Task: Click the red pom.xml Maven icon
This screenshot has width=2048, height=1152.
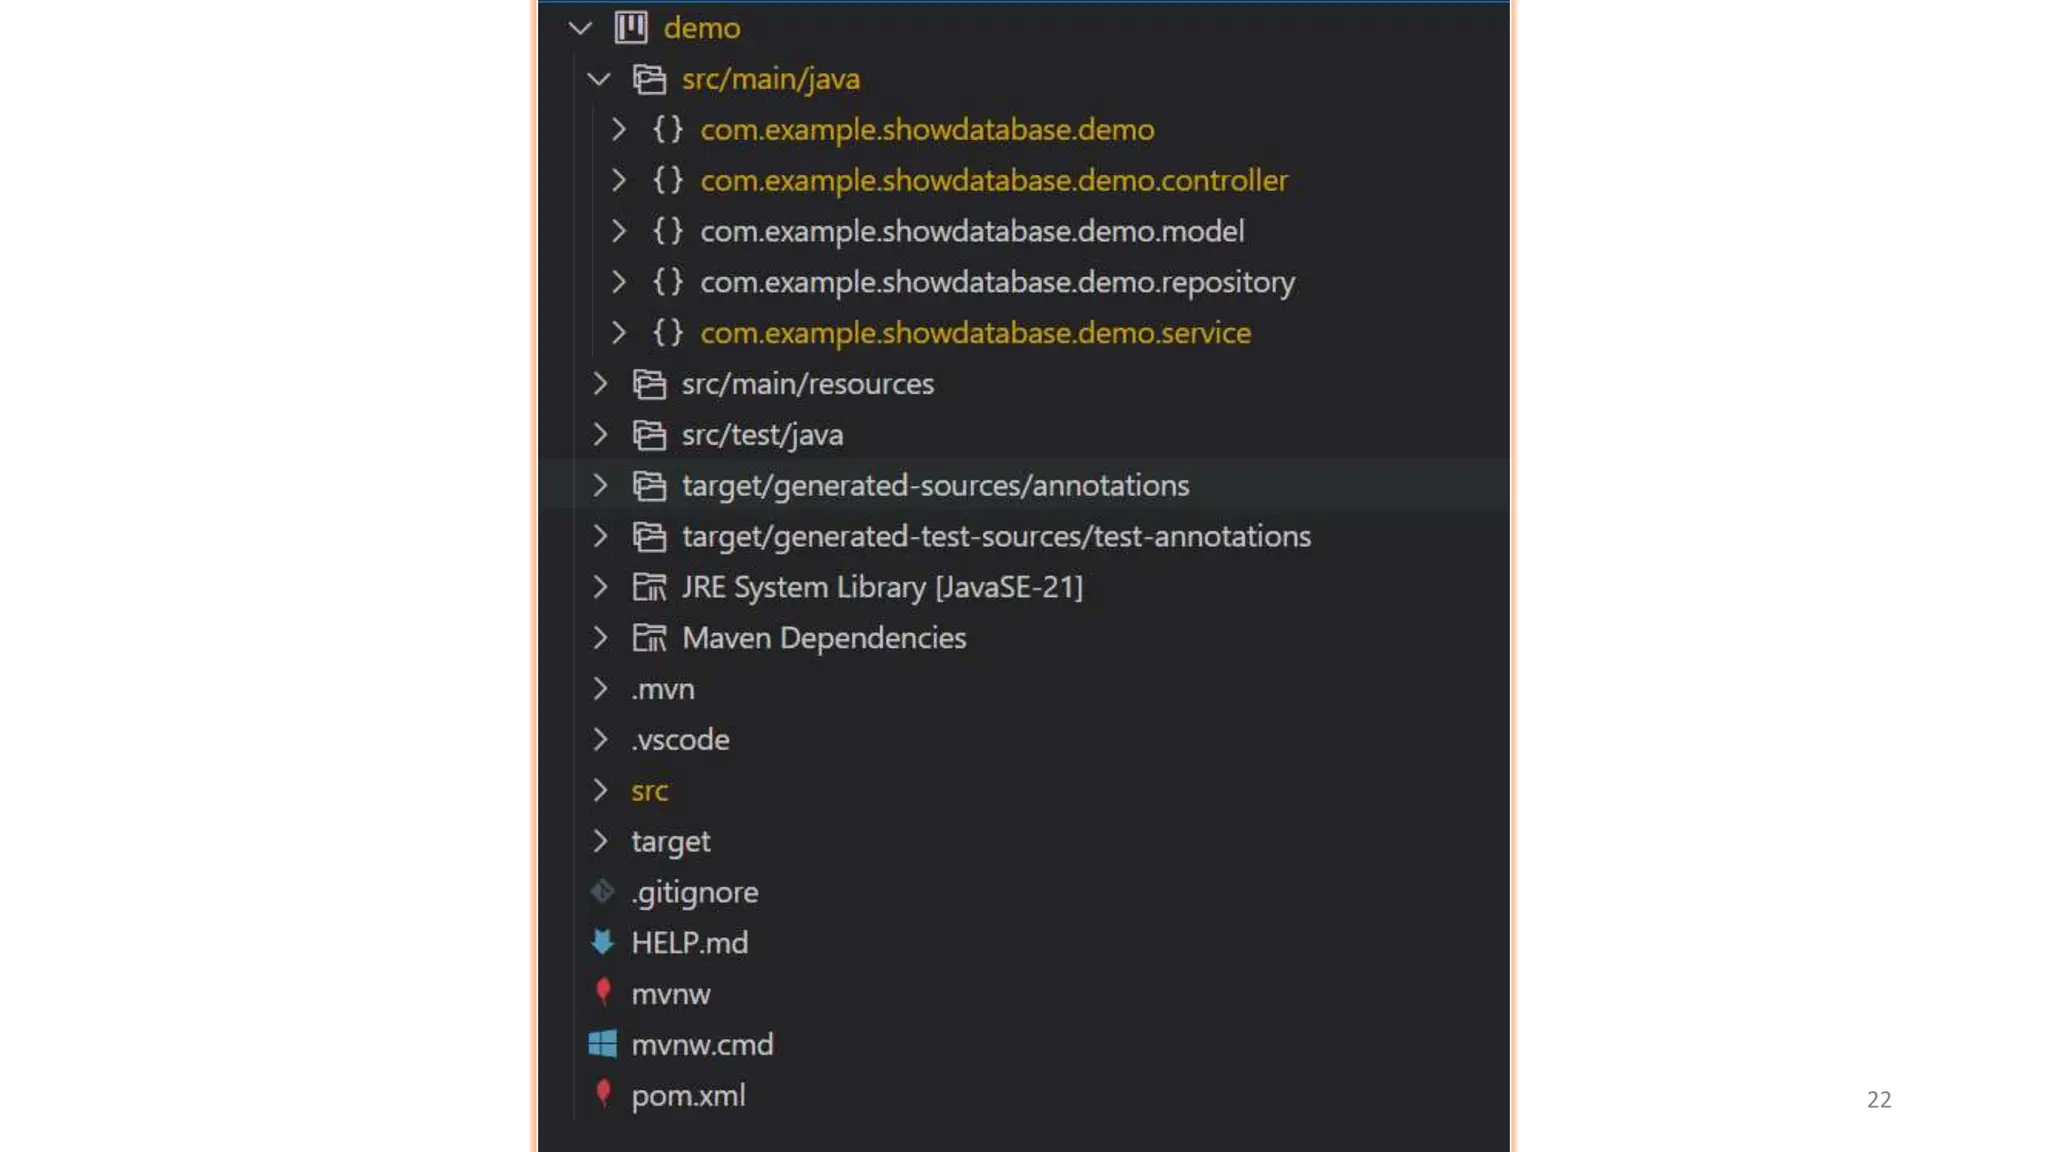Action: coord(602,1094)
